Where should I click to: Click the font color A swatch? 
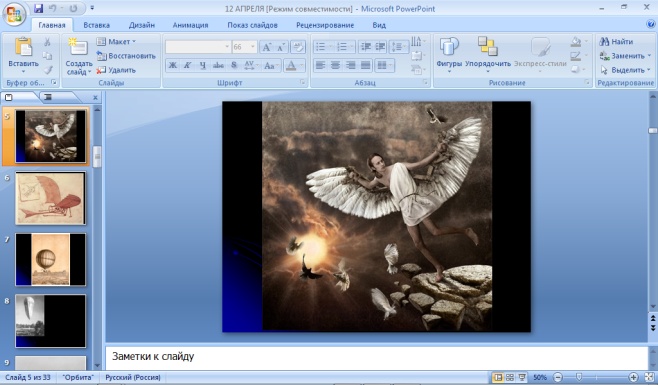[x=291, y=65]
